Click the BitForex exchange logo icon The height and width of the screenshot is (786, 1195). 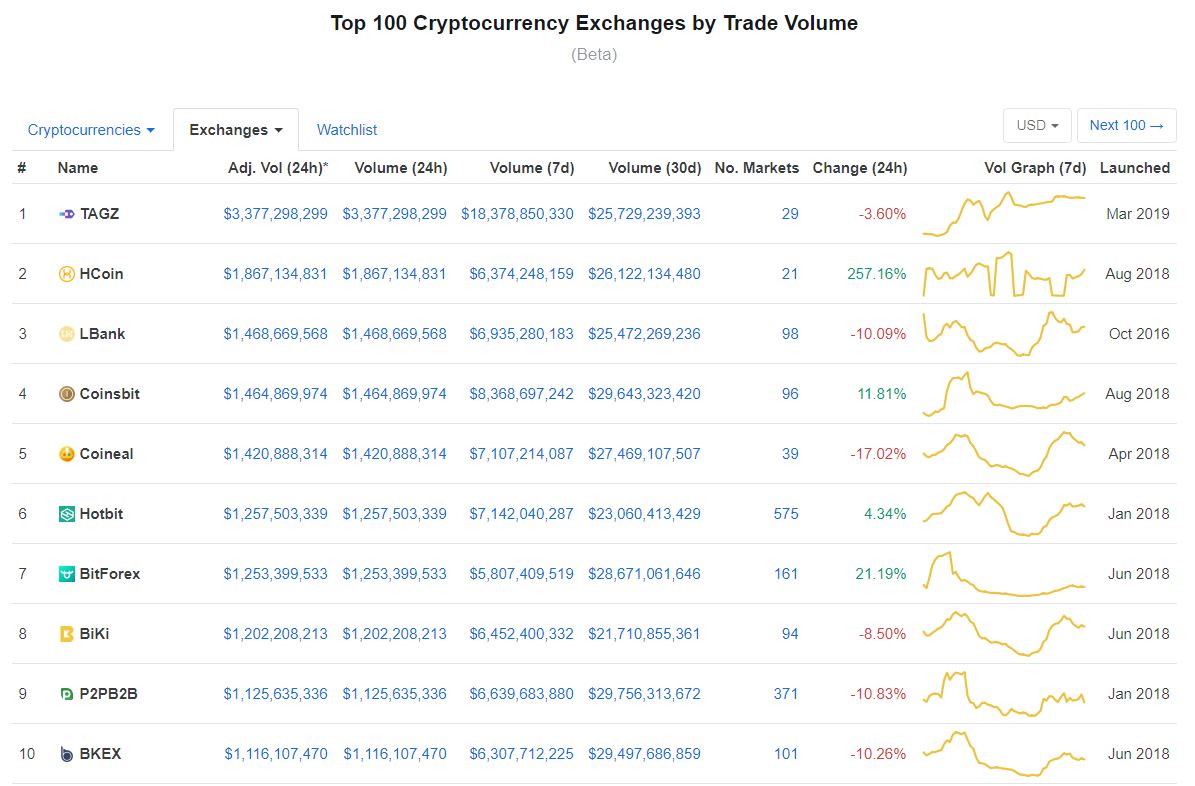click(67, 574)
